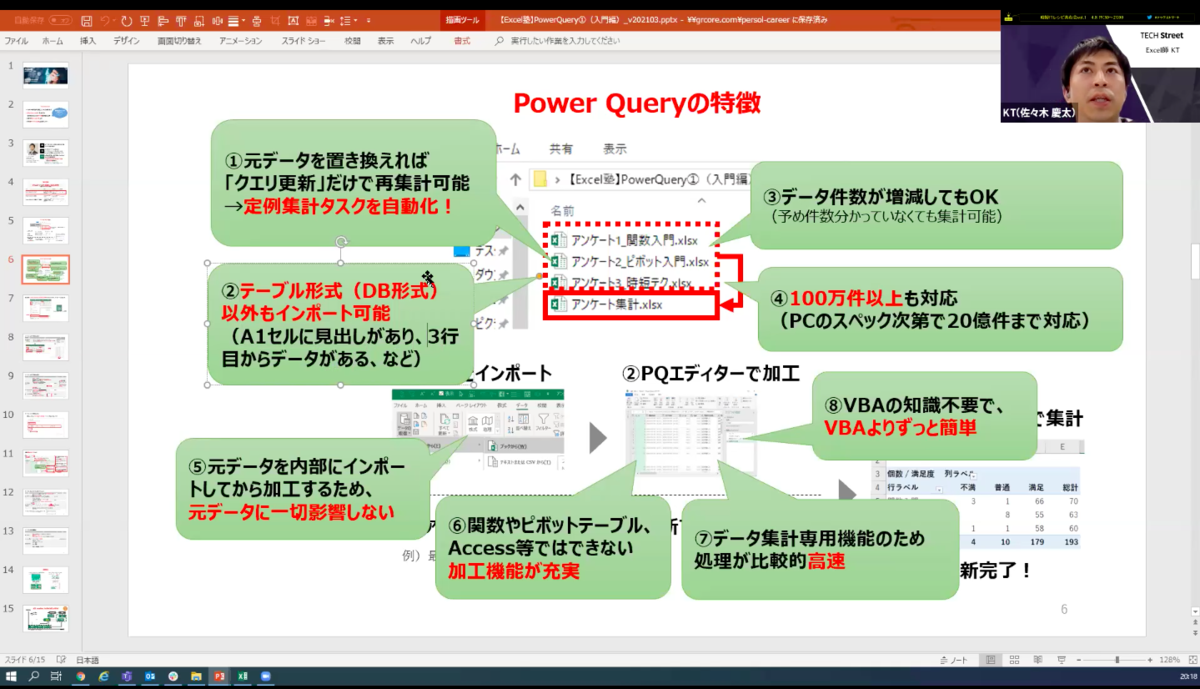Click the 日本語 language indicator
This screenshot has width=1200, height=689.
[x=88, y=660]
